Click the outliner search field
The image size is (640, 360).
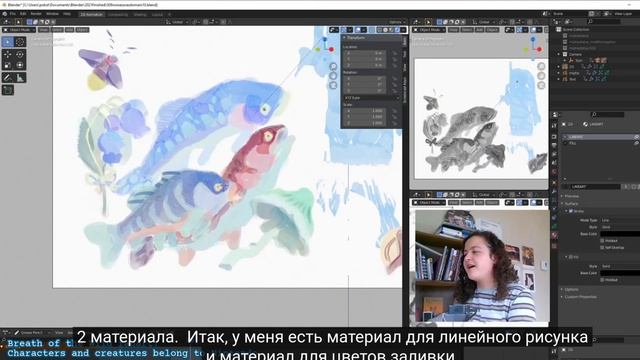[x=605, y=22]
